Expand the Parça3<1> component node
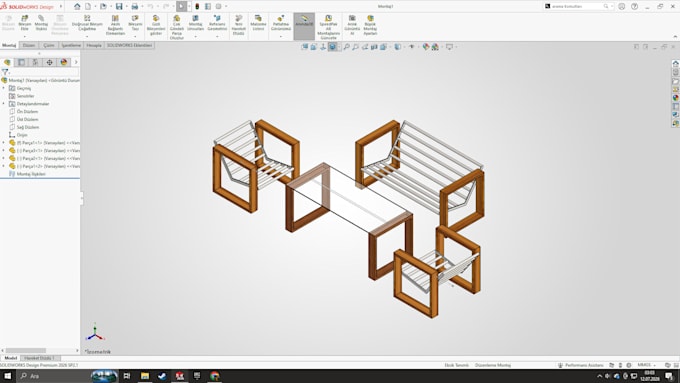 coord(4,151)
